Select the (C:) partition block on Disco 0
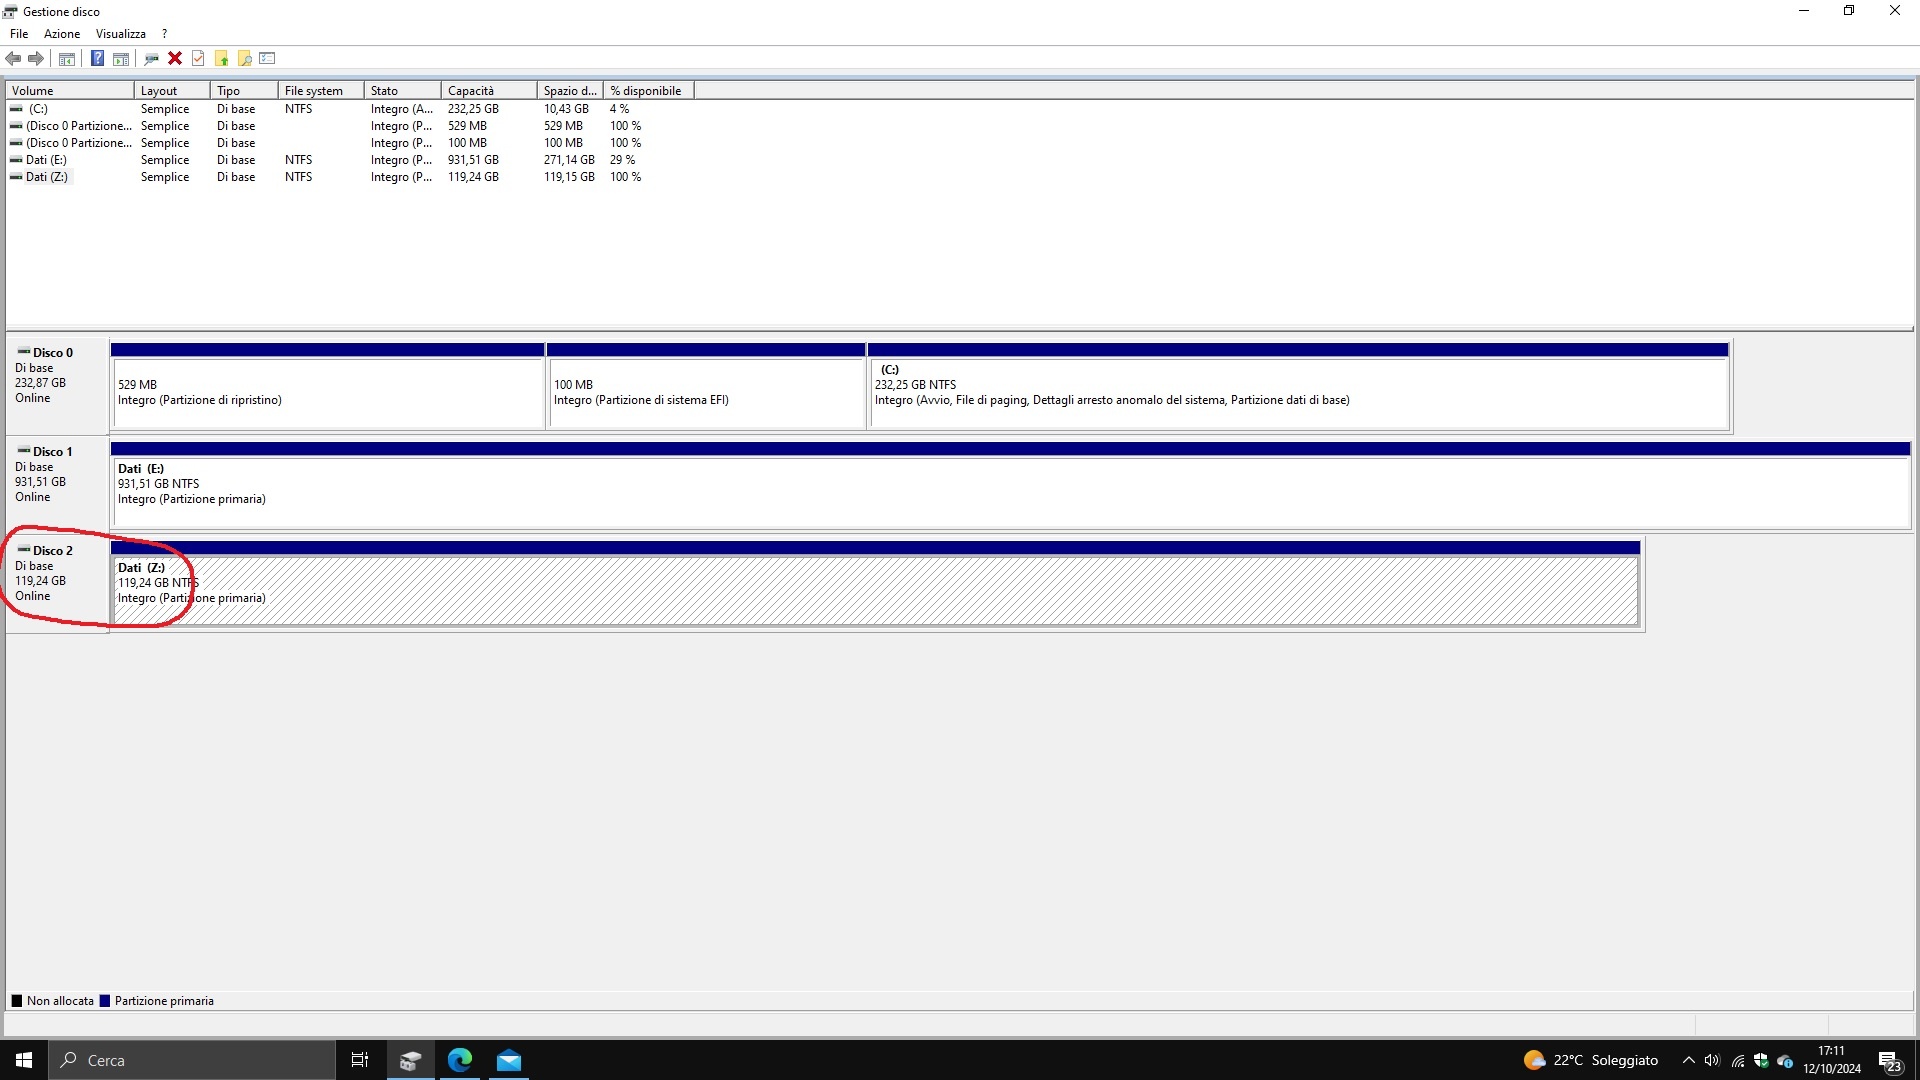This screenshot has width=1920, height=1080. pos(1298,393)
